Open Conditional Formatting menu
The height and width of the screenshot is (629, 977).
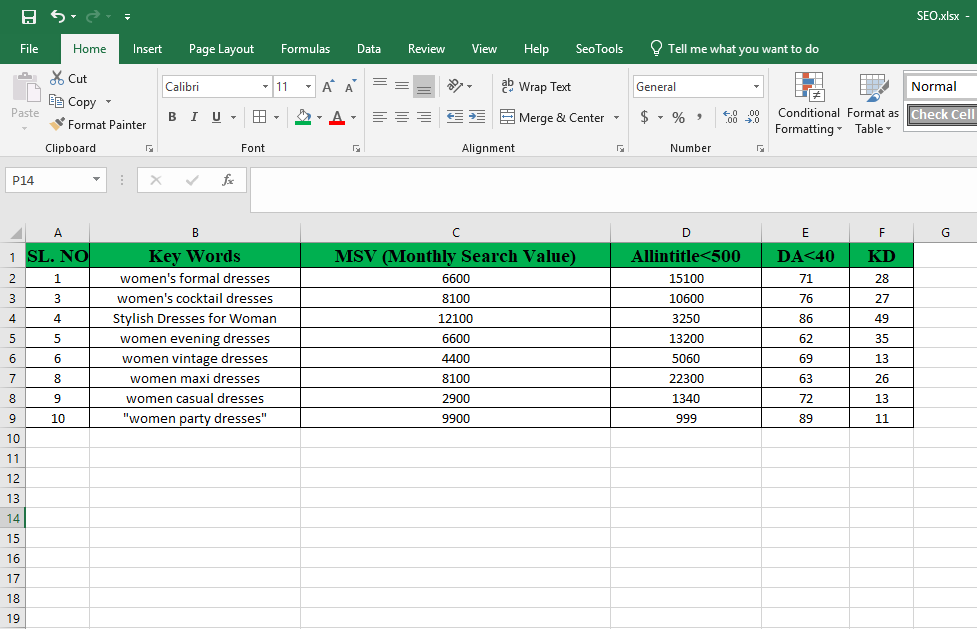tap(808, 105)
